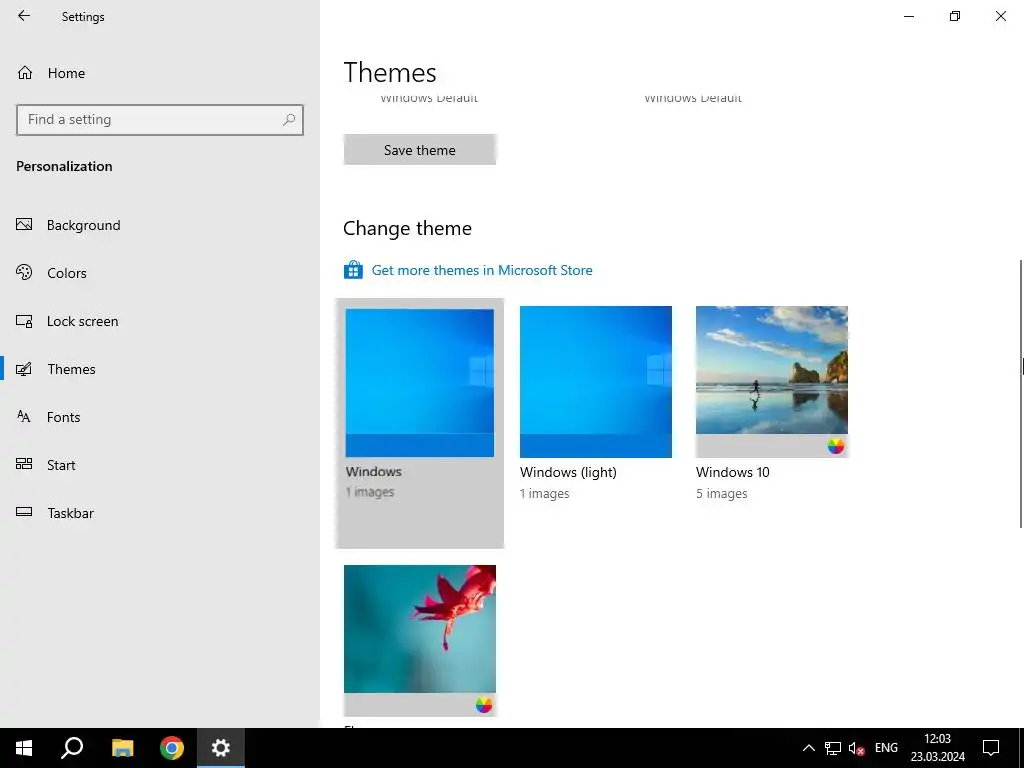Image resolution: width=1024 pixels, height=768 pixels.
Task: Select the Windows theme thumbnail
Action: (x=420, y=383)
